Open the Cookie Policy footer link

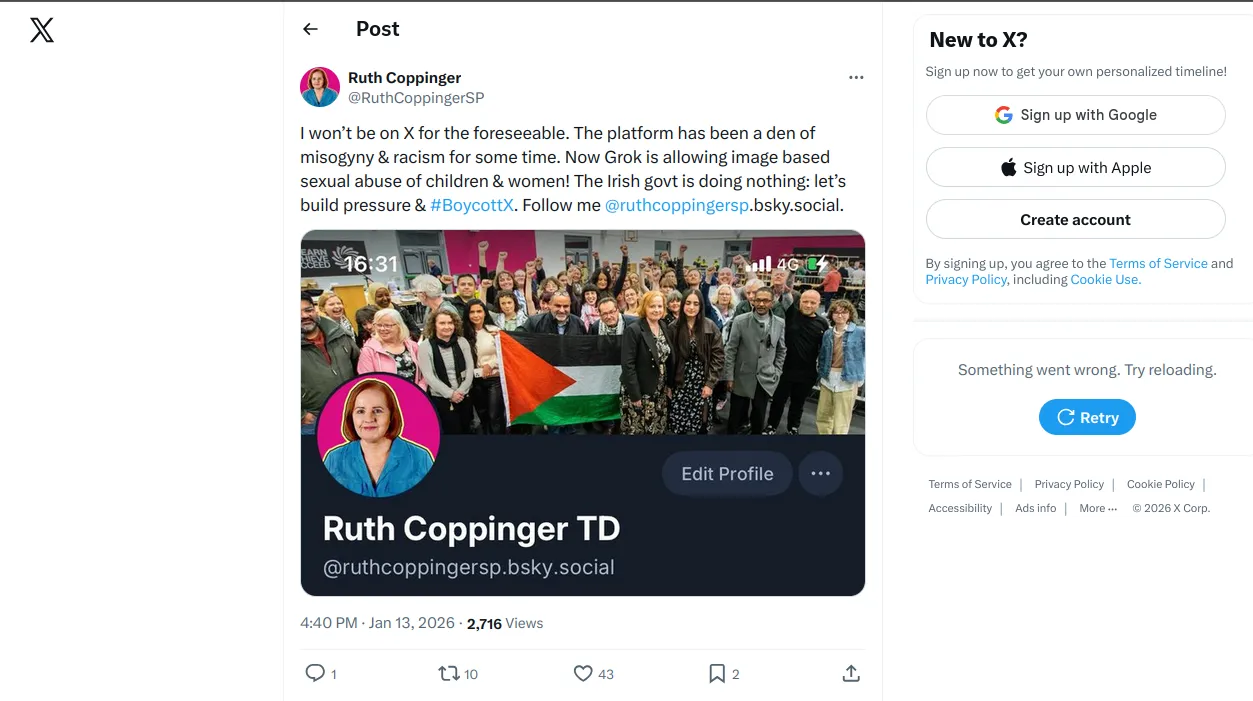click(x=1160, y=484)
